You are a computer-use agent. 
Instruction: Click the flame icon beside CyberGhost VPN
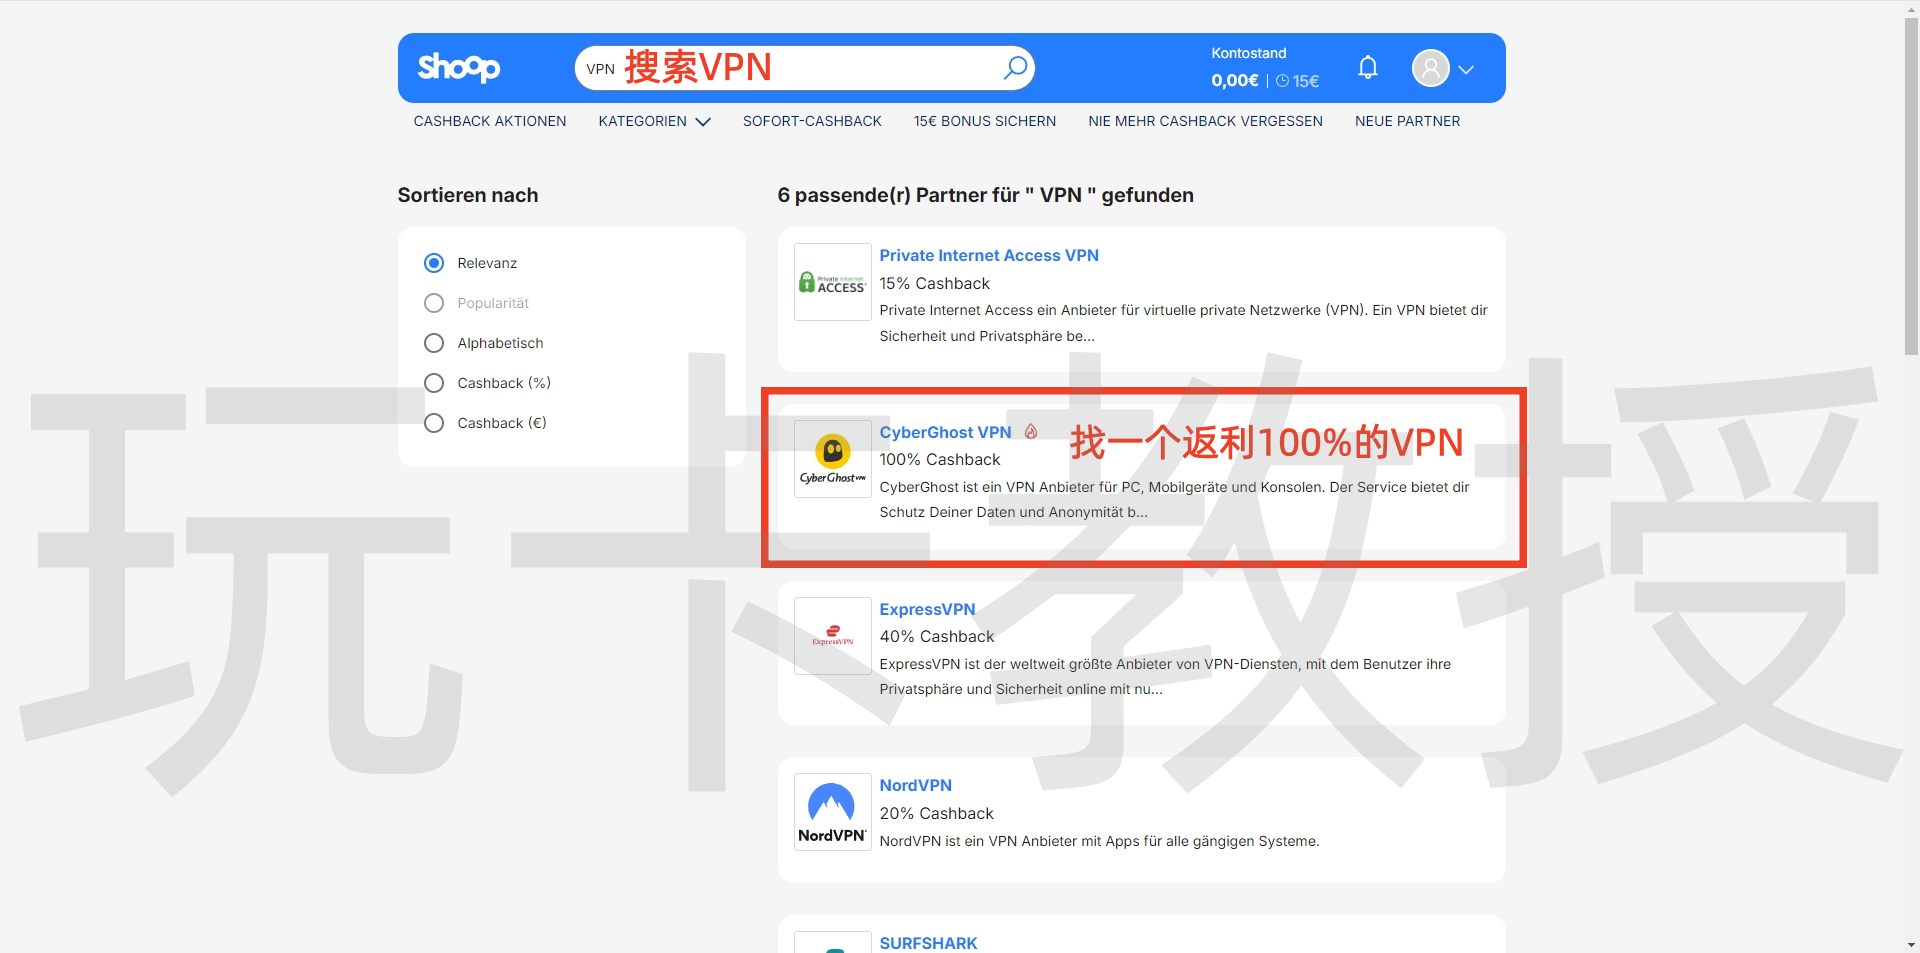click(x=1031, y=432)
